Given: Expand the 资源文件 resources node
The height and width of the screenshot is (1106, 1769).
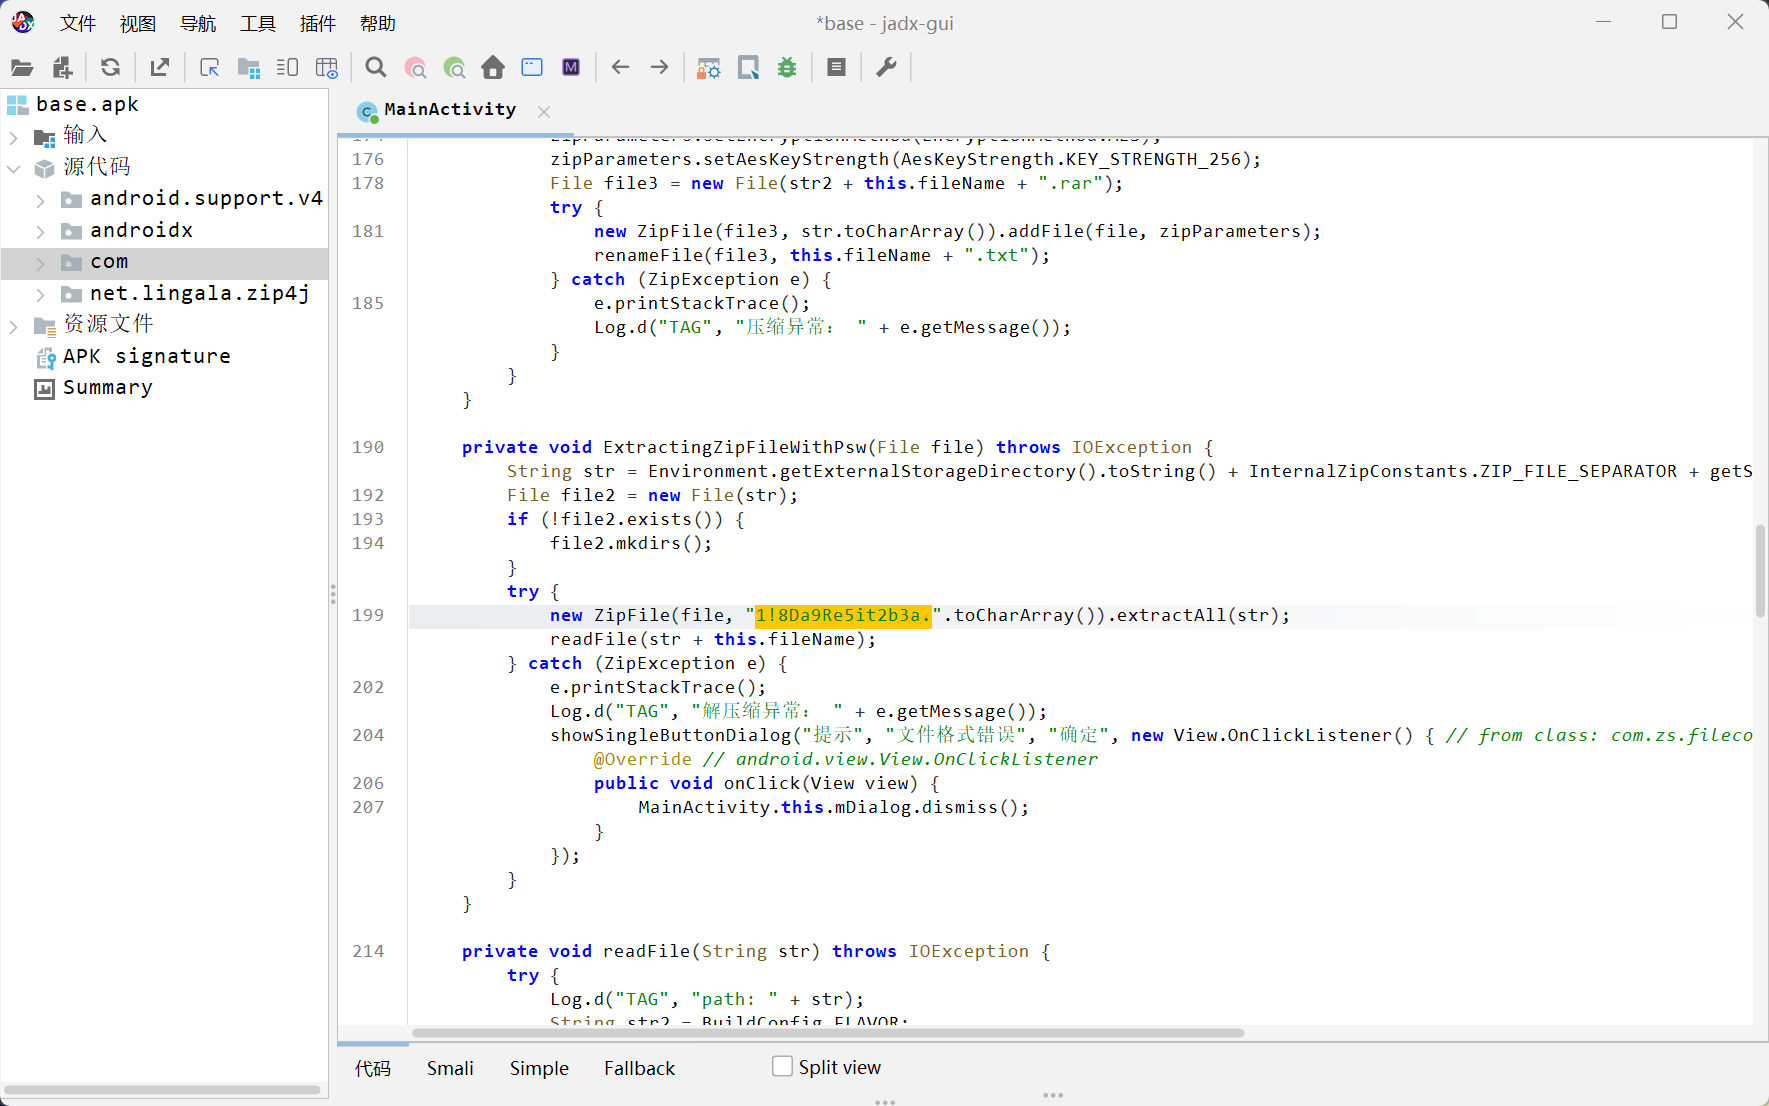Looking at the screenshot, I should tap(14, 326).
